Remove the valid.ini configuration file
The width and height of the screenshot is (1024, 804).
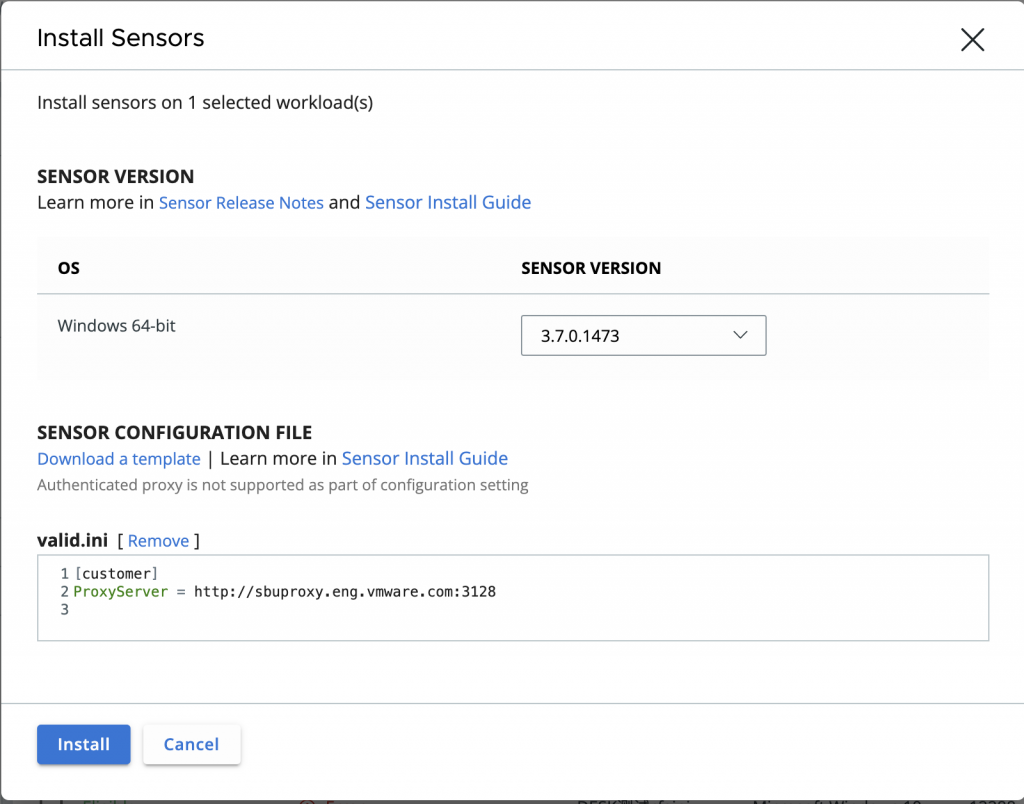point(158,541)
